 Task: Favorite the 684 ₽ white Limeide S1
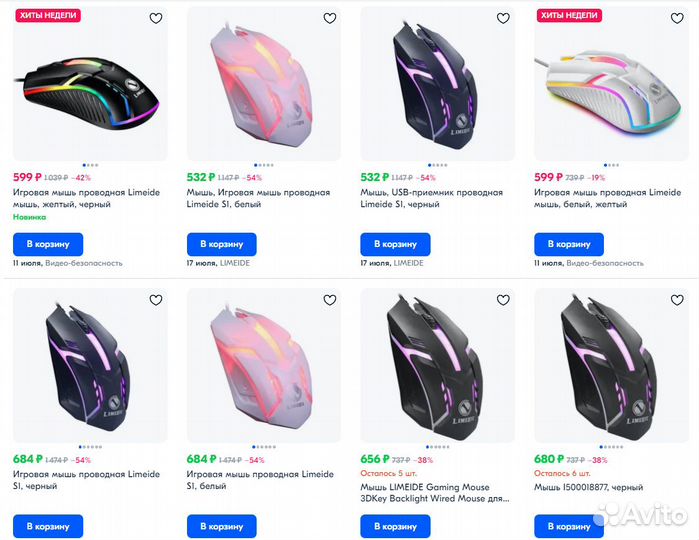(x=330, y=300)
